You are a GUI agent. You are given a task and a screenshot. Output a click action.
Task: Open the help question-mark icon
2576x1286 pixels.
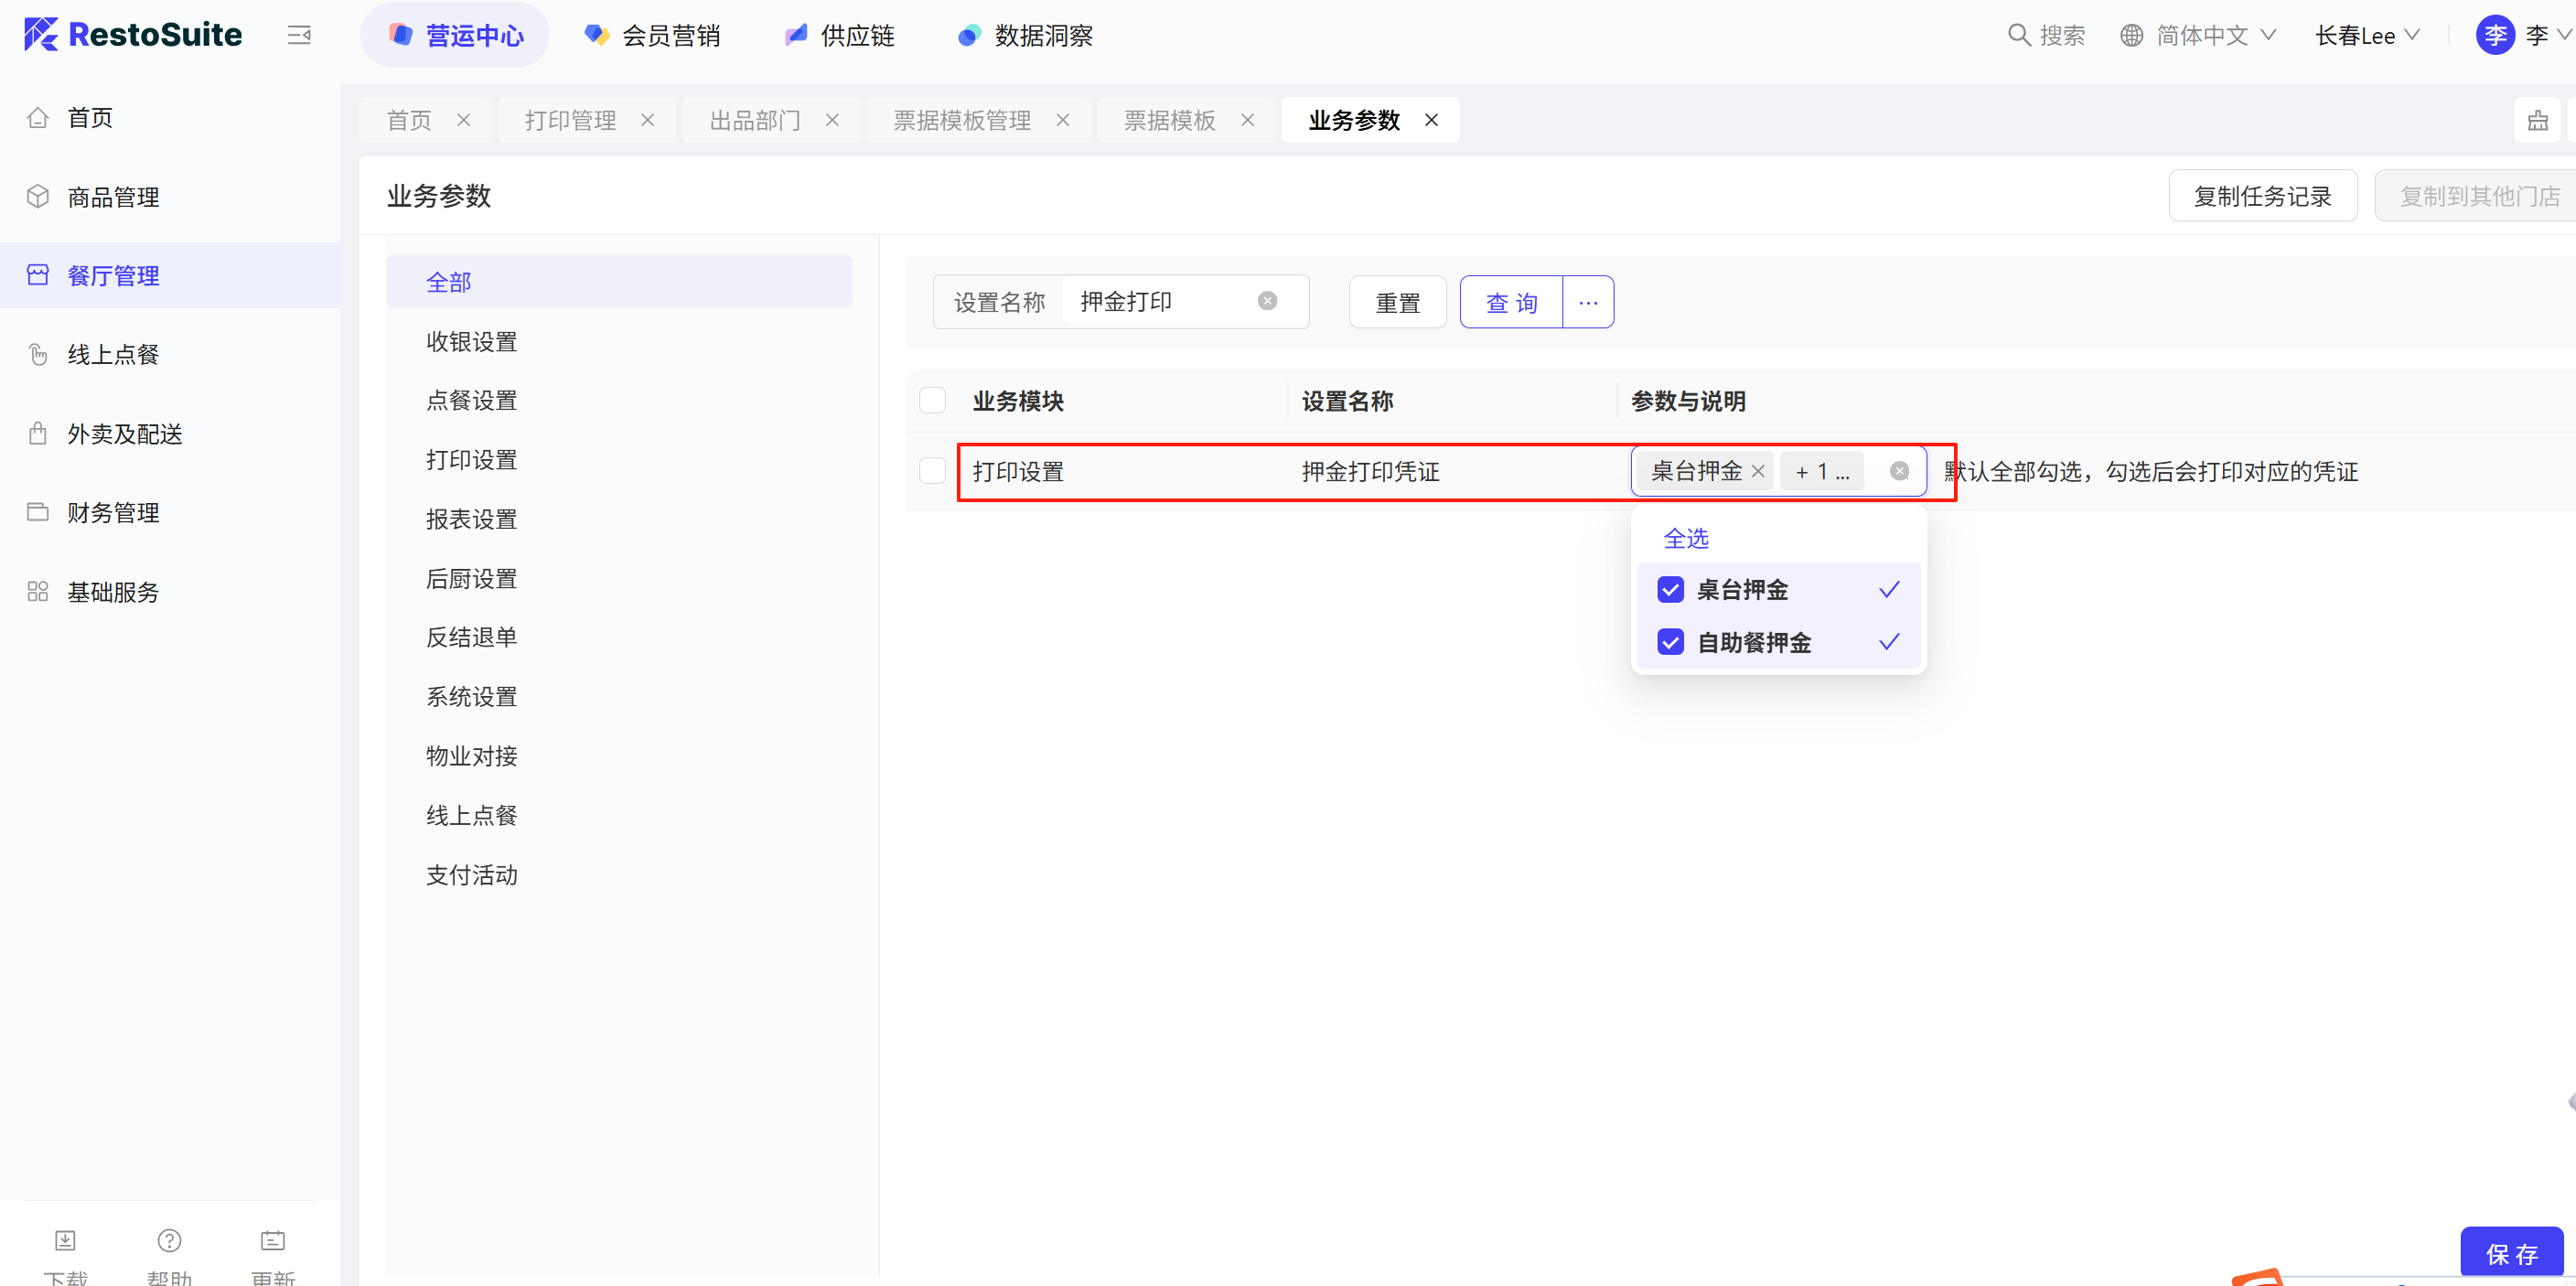click(169, 1240)
